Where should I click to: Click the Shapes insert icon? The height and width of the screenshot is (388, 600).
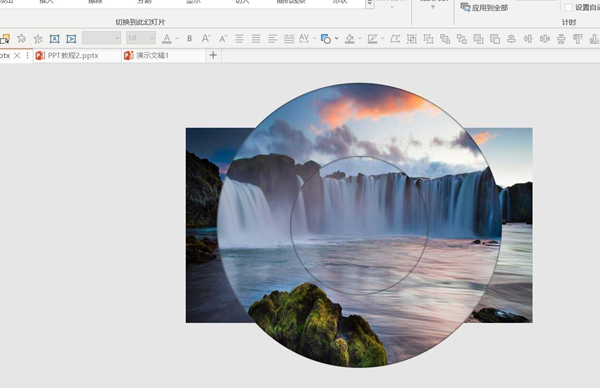point(326,39)
